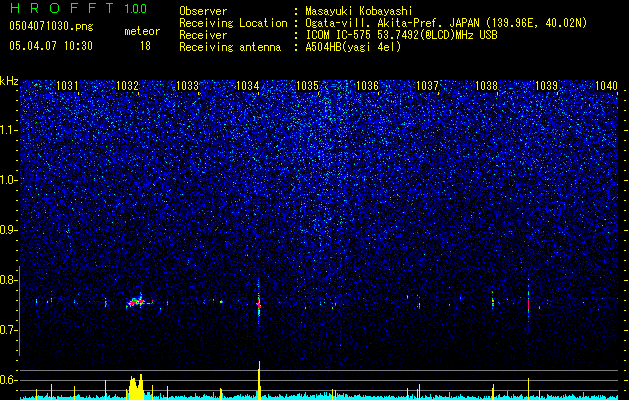
Task: Click the 0.6 kHz frequency label
Action: (8, 380)
